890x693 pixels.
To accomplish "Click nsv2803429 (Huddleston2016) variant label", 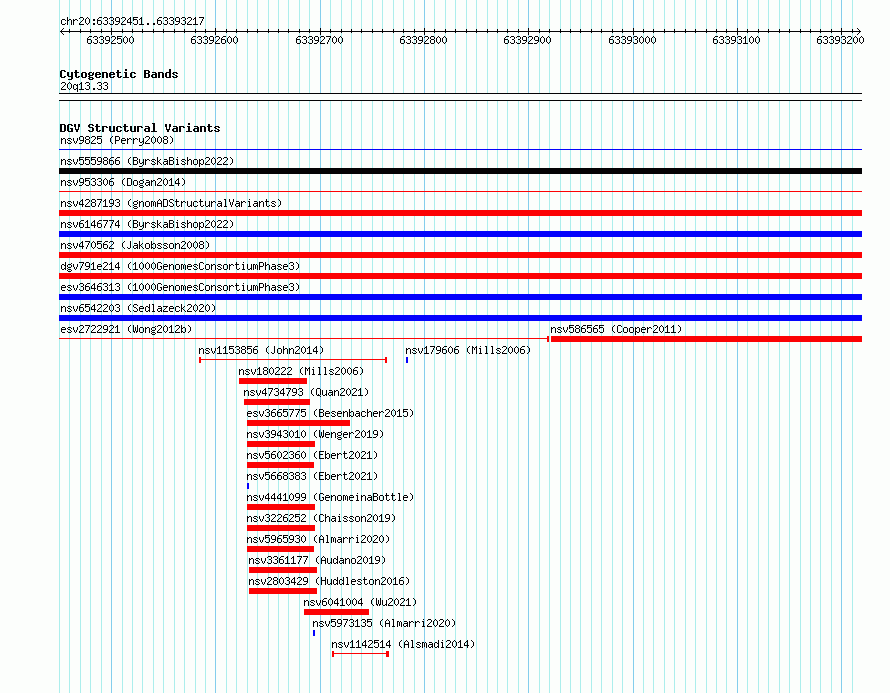I will pyautogui.click(x=329, y=581).
